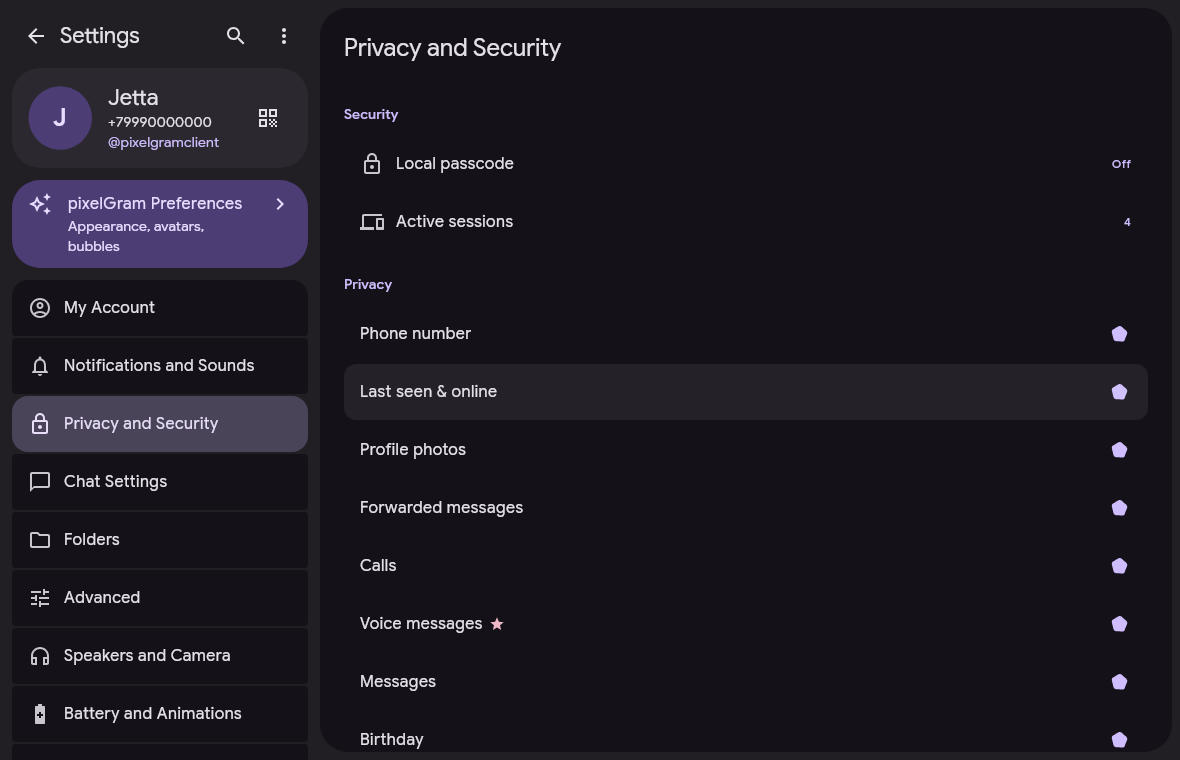Open Battery and Animations section
Image resolution: width=1180 pixels, height=760 pixels.
pos(160,713)
